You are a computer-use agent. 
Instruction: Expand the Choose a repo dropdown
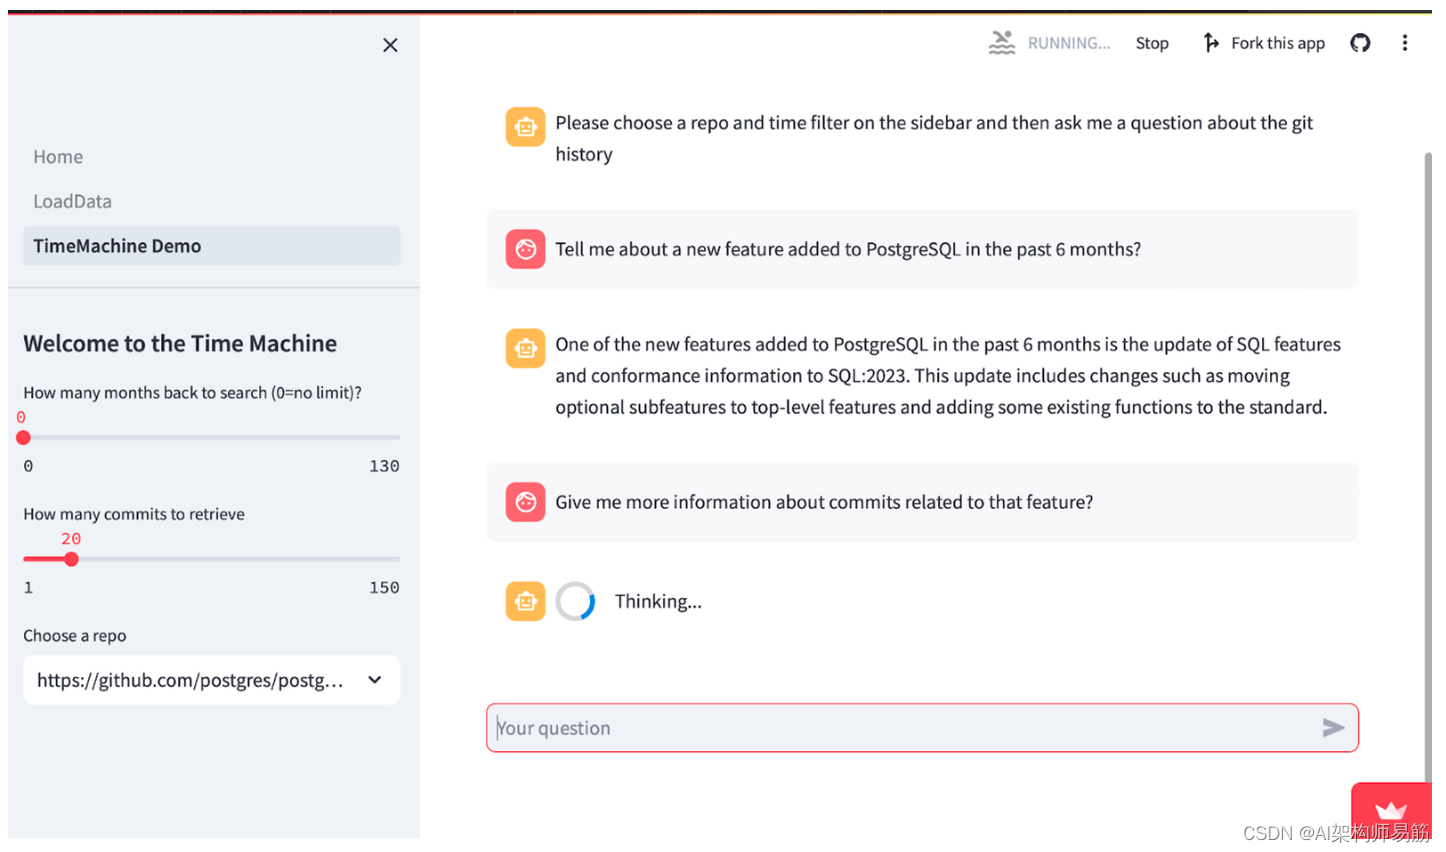pyautogui.click(x=212, y=680)
